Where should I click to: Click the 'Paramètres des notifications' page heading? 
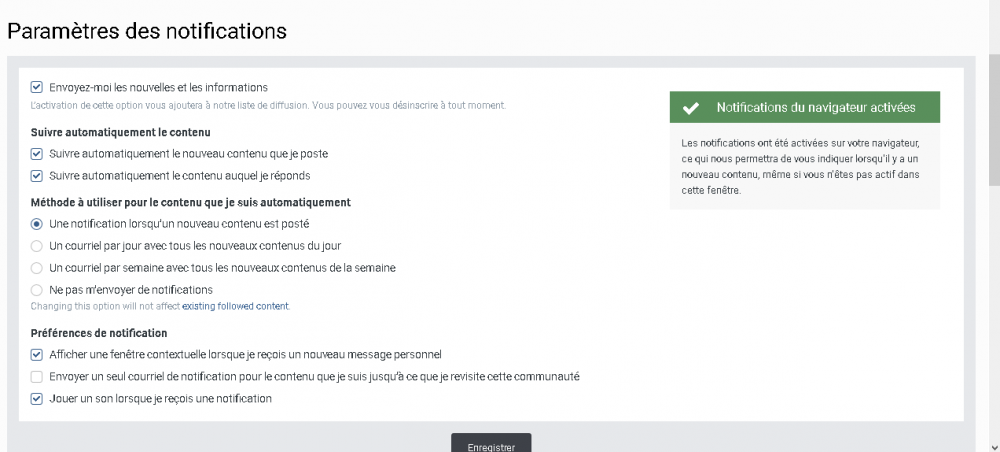[x=147, y=31]
